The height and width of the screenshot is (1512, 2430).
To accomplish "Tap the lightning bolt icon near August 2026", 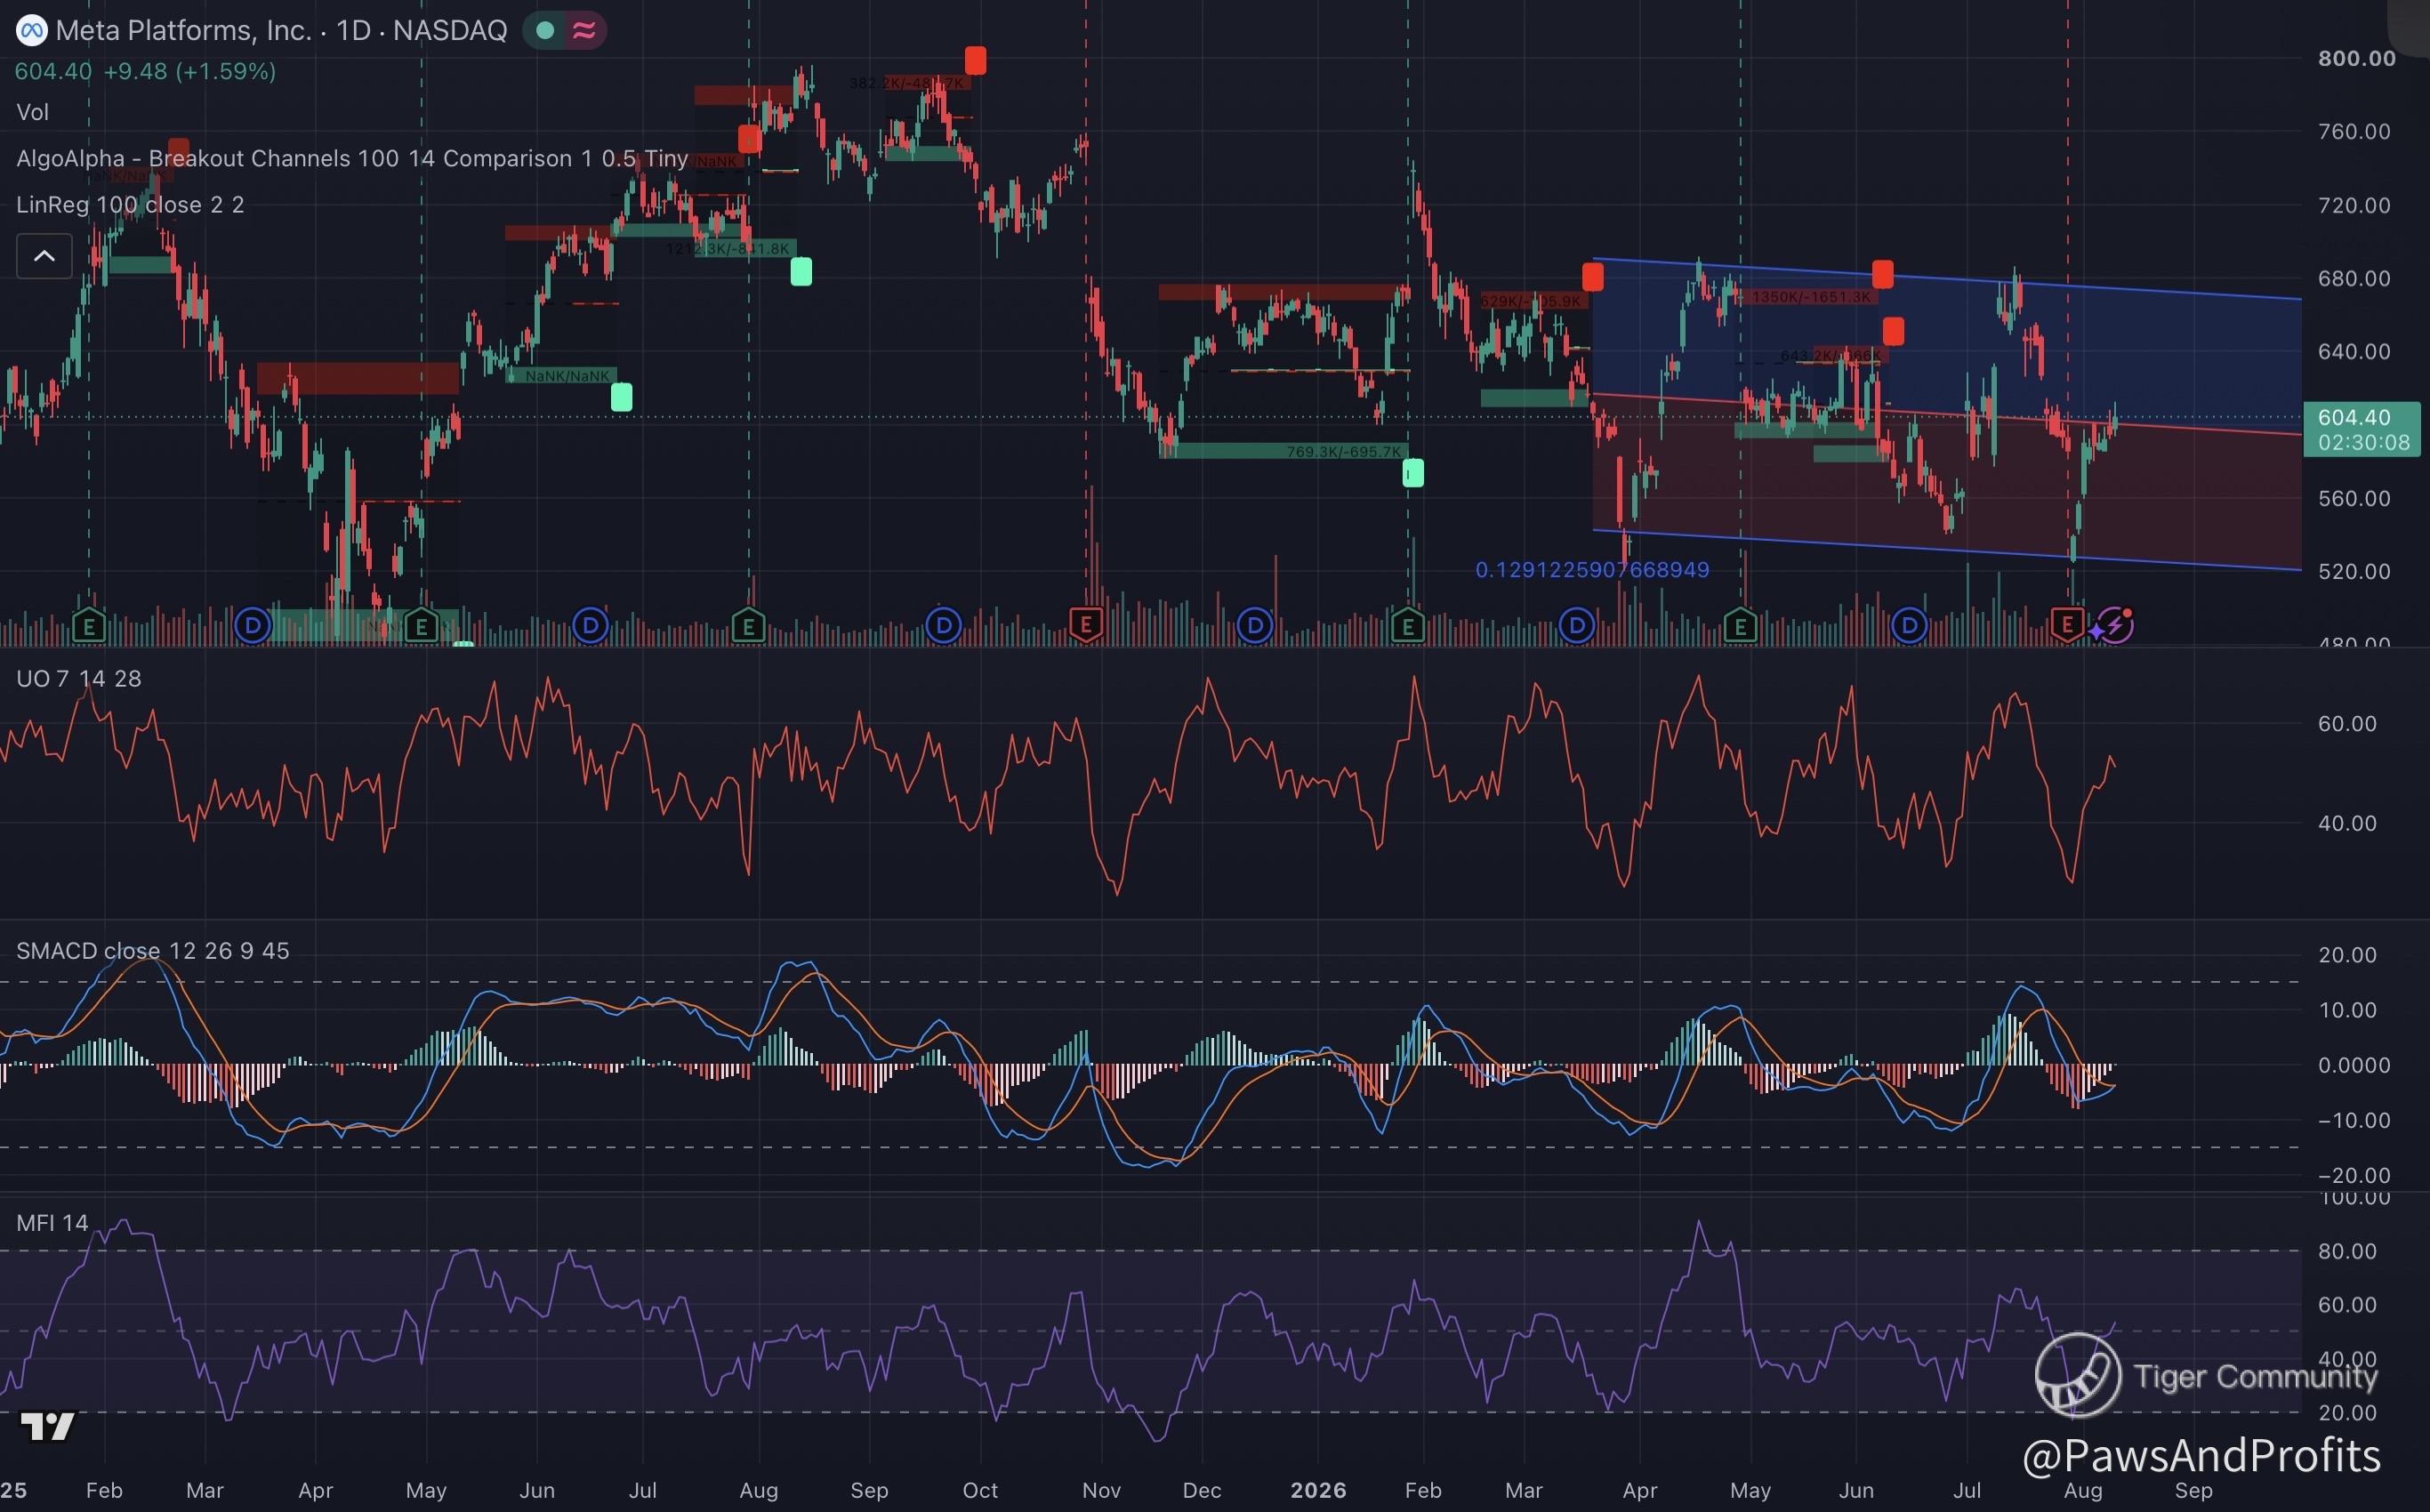I will tap(2115, 626).
